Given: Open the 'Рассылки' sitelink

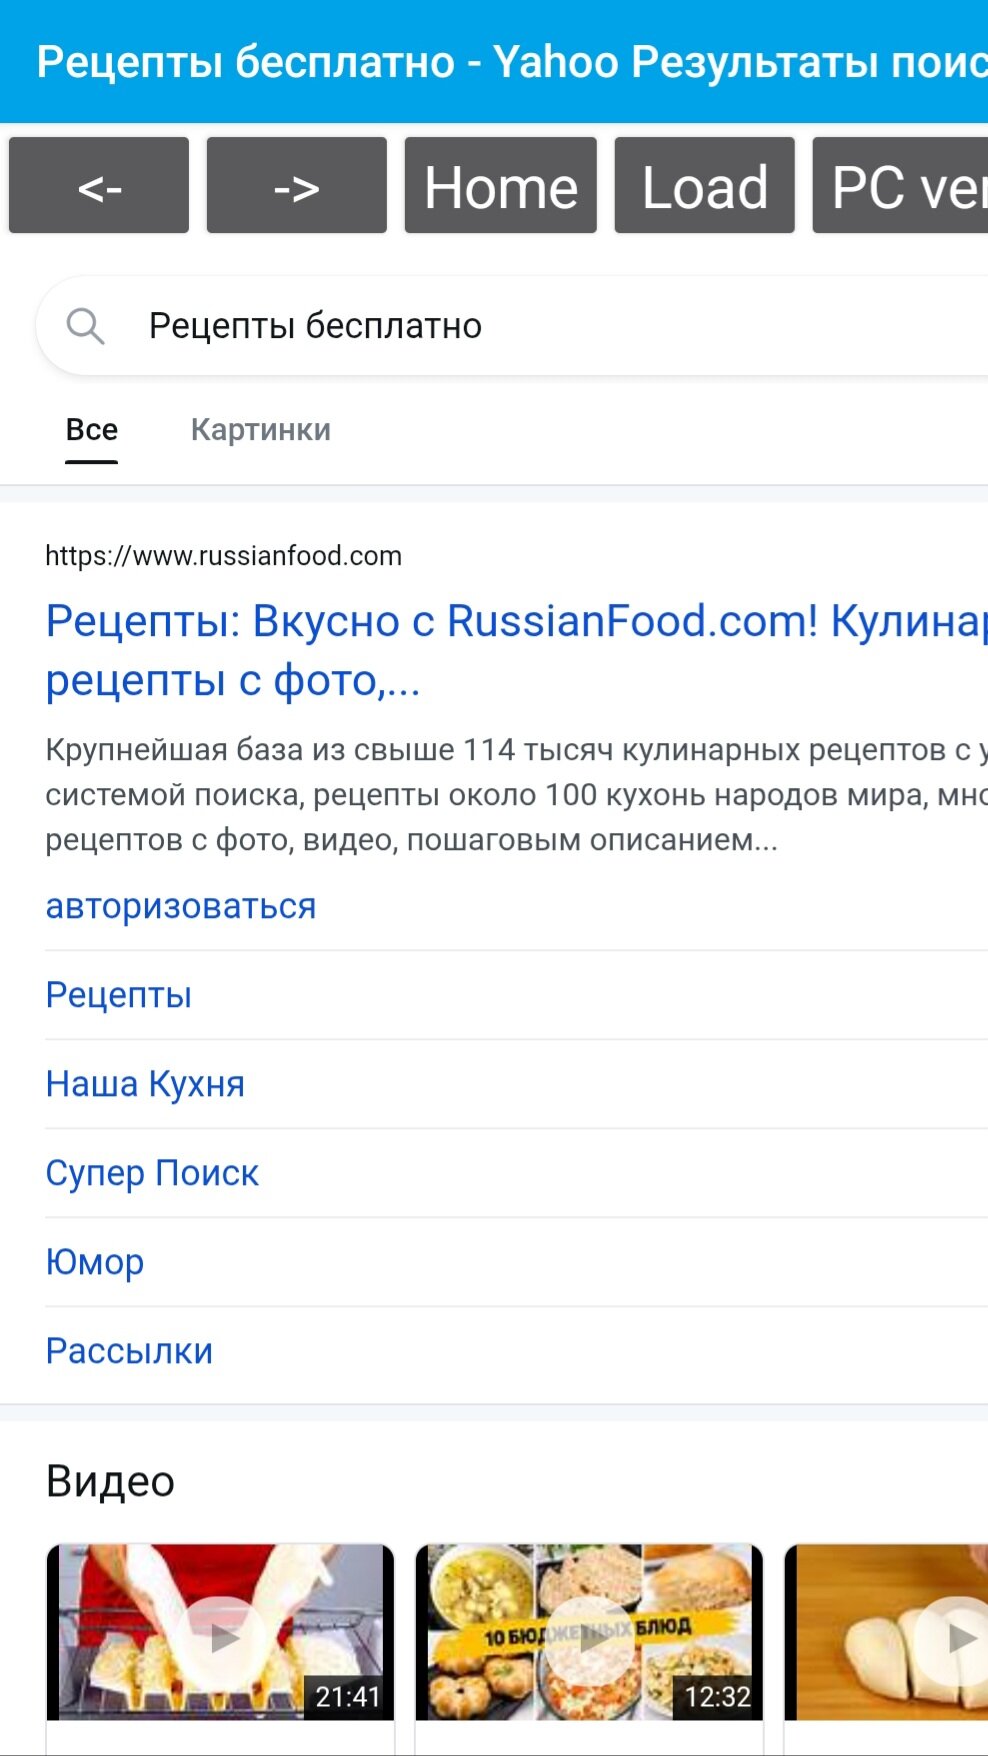Looking at the screenshot, I should [x=130, y=1351].
